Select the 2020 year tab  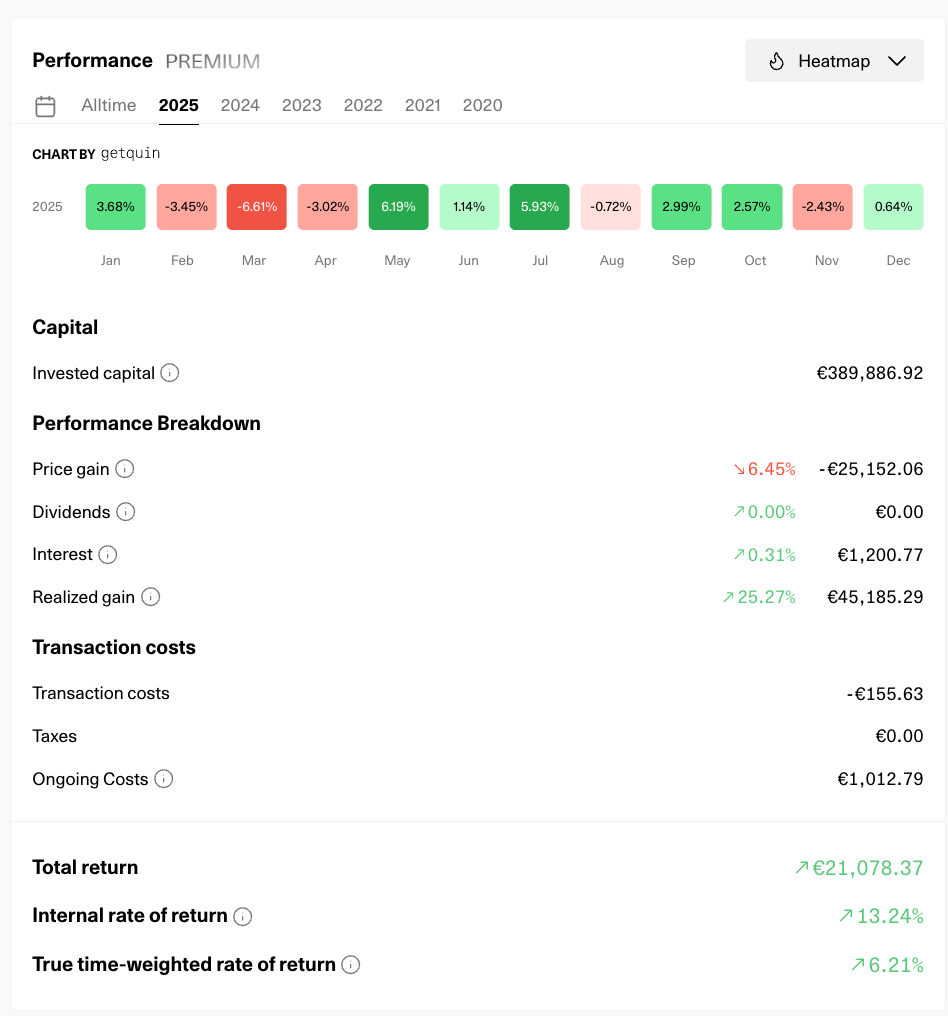pyautogui.click(x=482, y=106)
